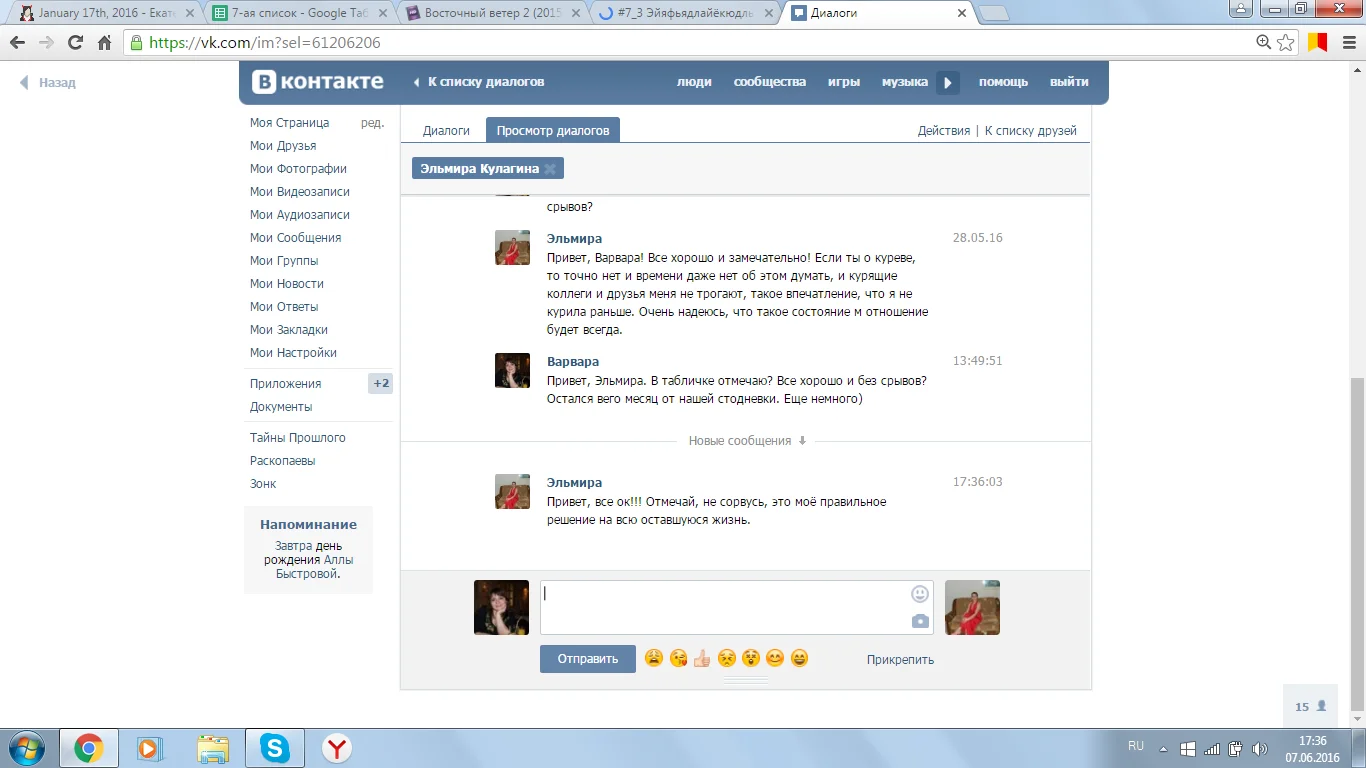Open the file explorer folder on taskbar
The image size is (1366, 768).
212,748
